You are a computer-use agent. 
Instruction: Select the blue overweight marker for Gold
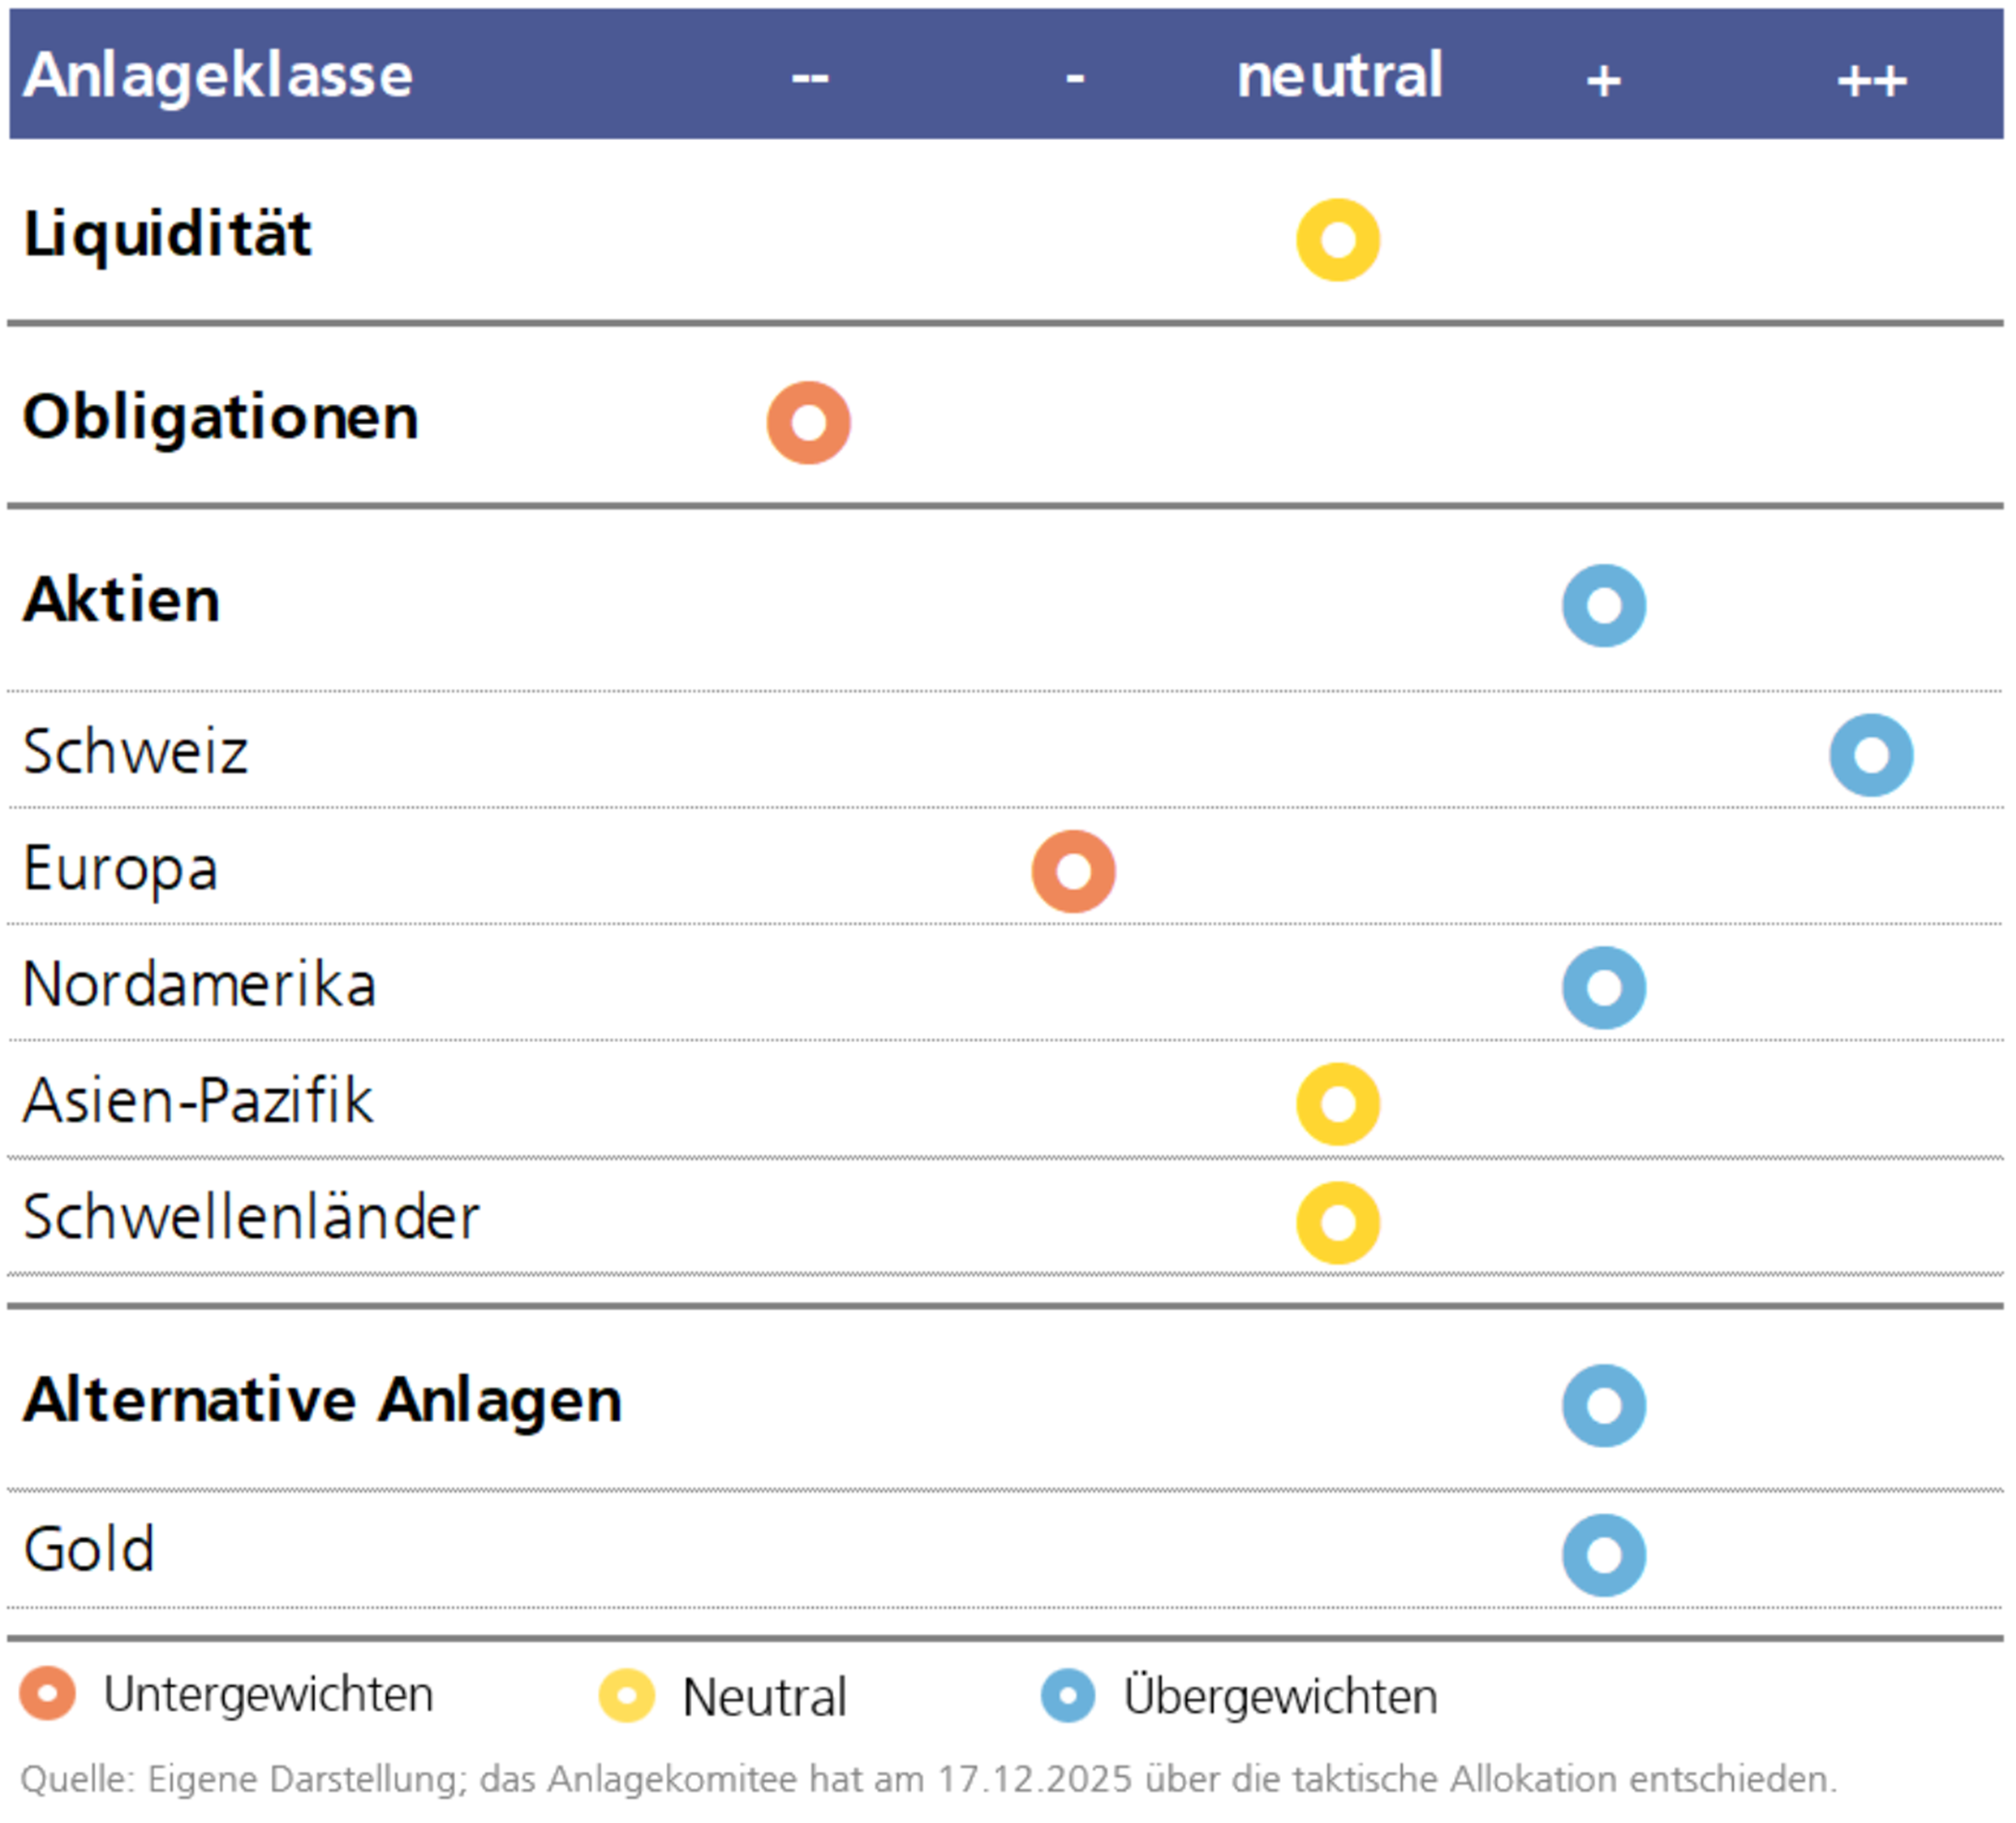pos(1604,1554)
